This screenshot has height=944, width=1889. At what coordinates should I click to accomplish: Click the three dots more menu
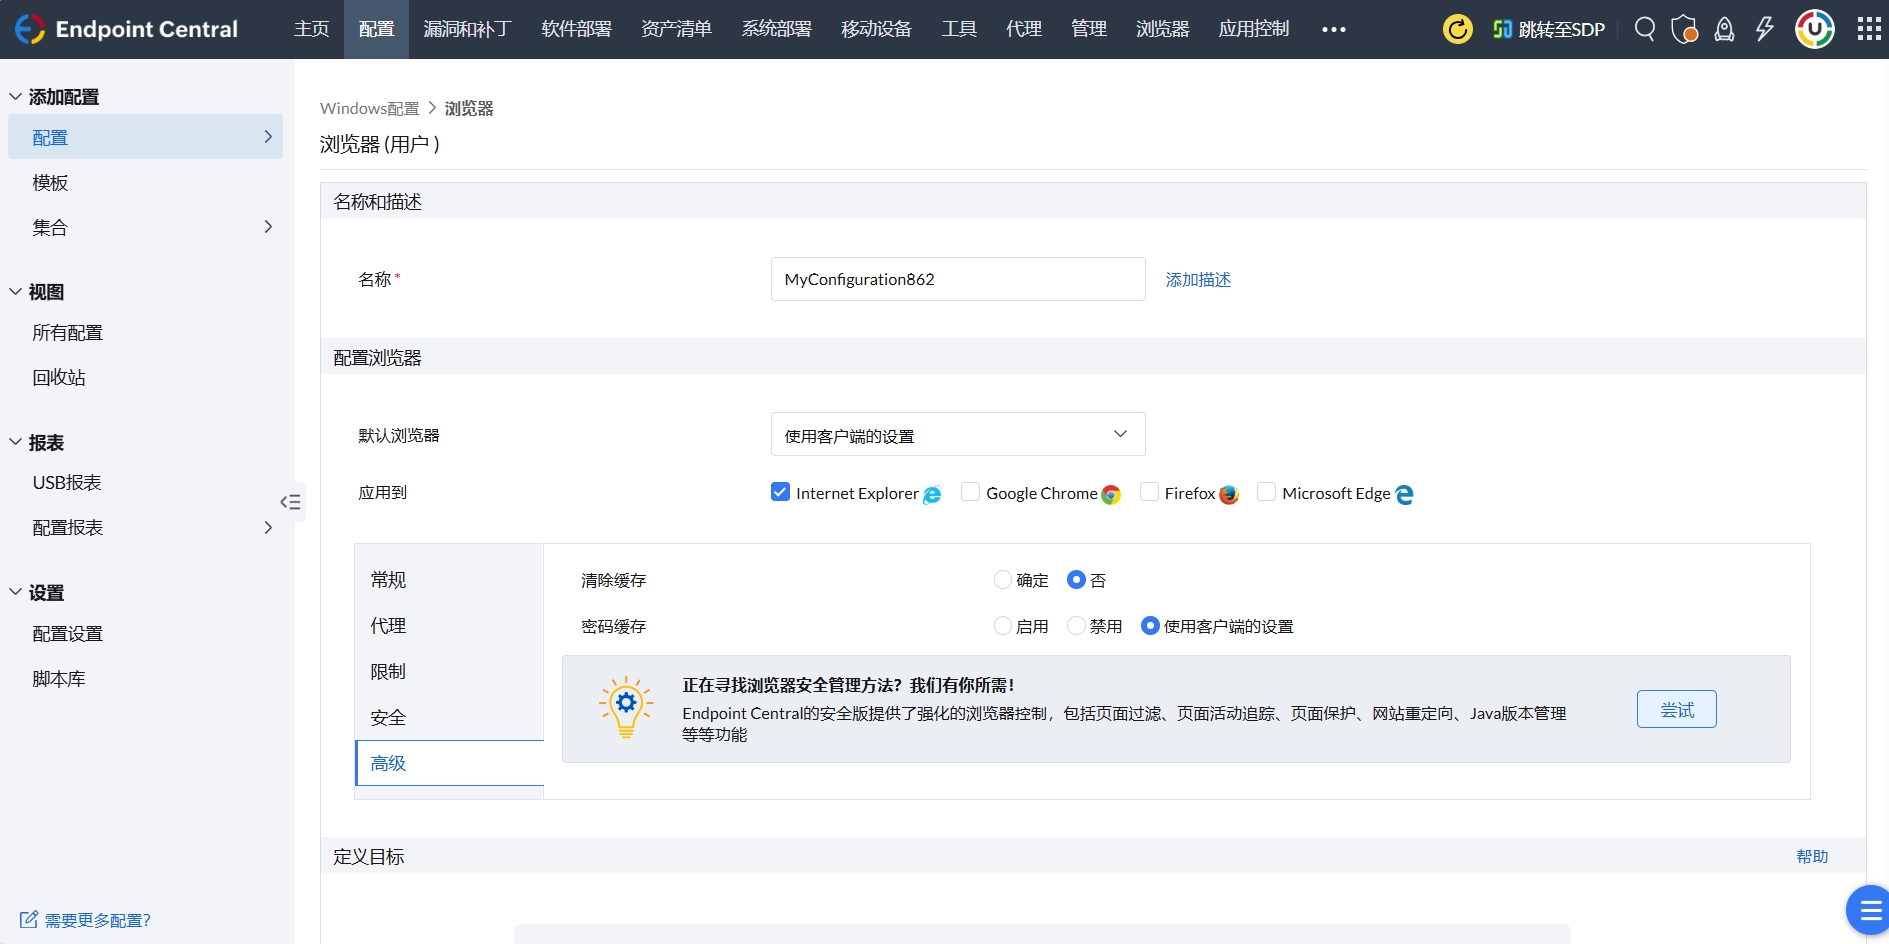pos(1333,29)
